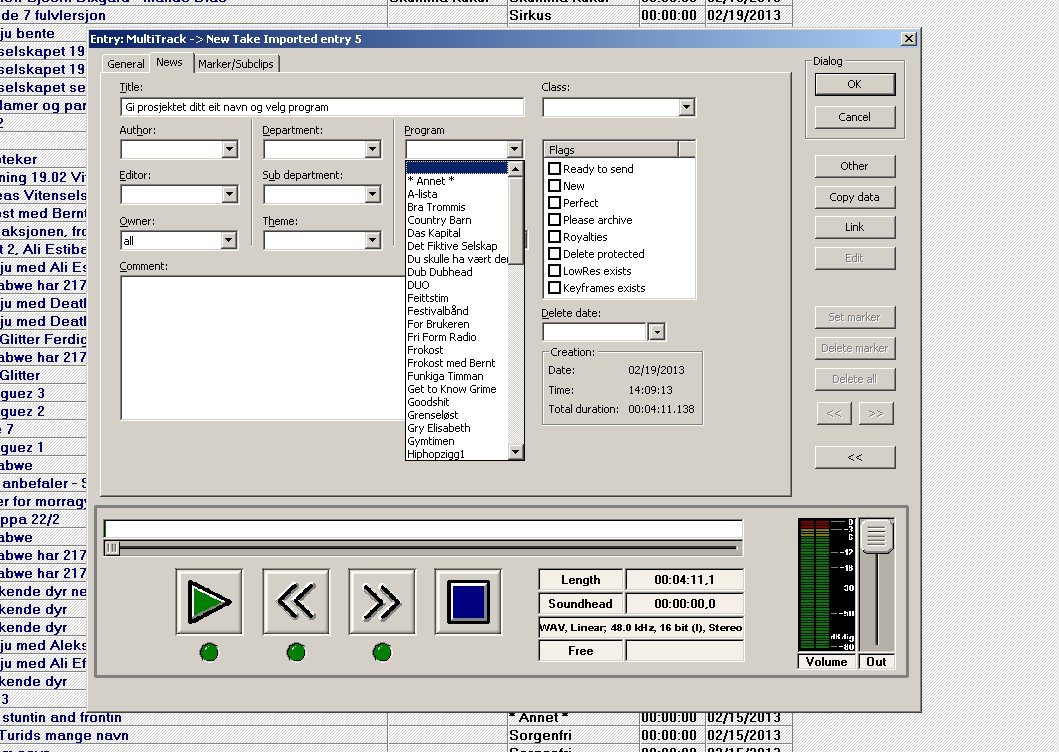Open the Delete date calendar dropdown
The image size is (1059, 752).
pyautogui.click(x=656, y=332)
